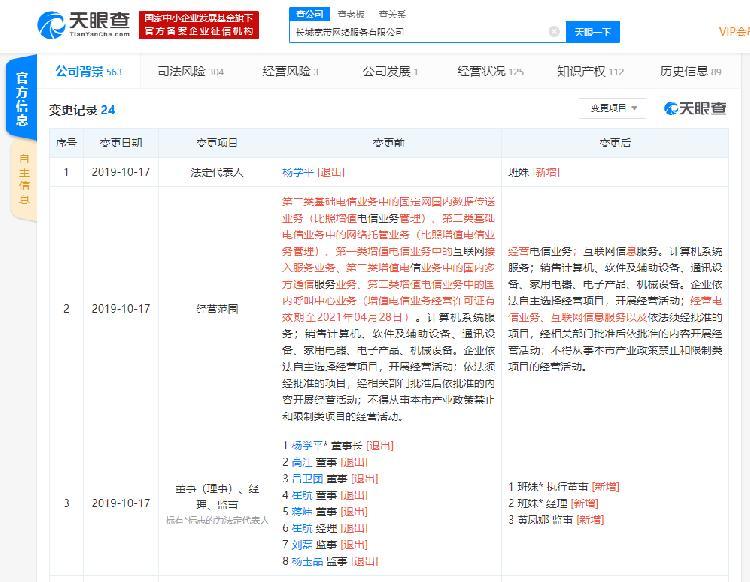Click the [新增] legal representative in row 1

pyautogui.click(x=533, y=172)
